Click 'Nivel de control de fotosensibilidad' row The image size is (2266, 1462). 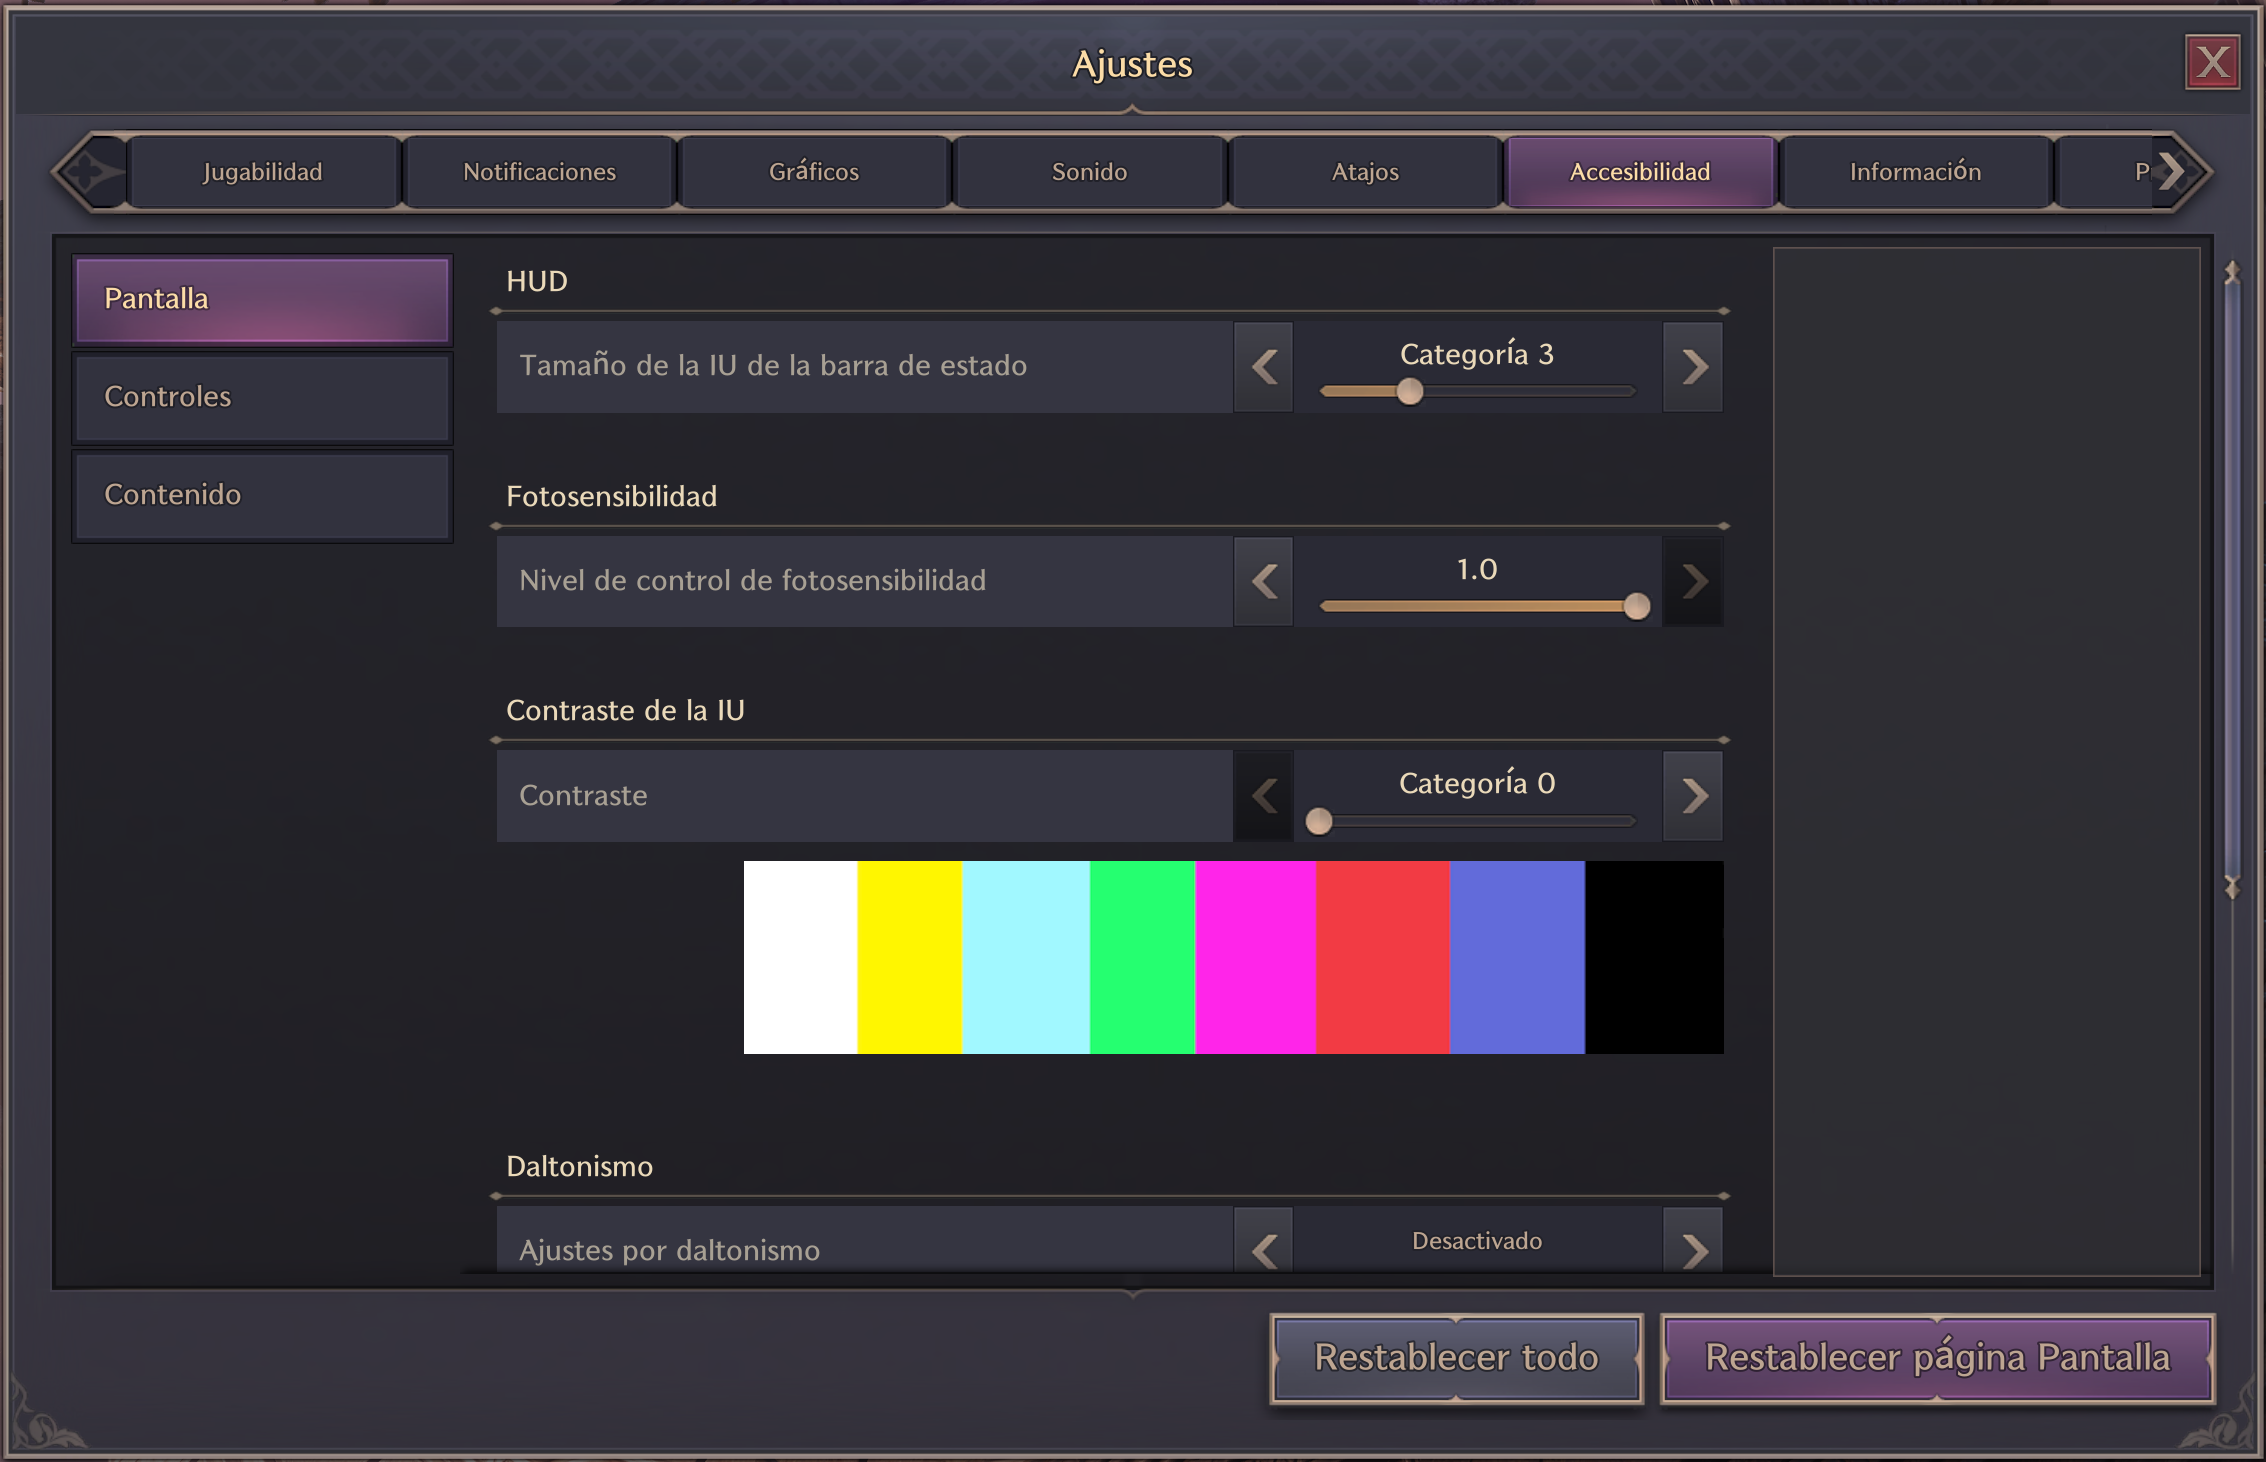[864, 581]
